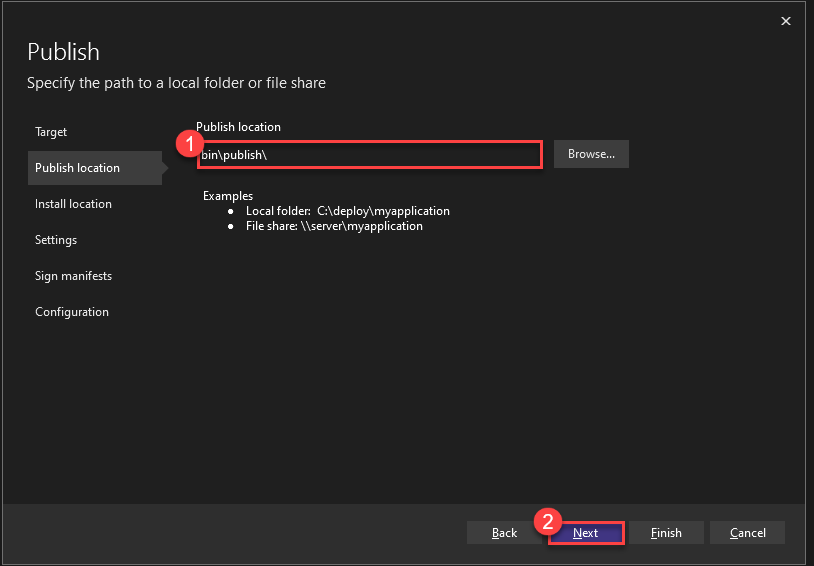Image resolution: width=814 pixels, height=566 pixels.
Task: Click the Back button
Action: click(x=505, y=533)
